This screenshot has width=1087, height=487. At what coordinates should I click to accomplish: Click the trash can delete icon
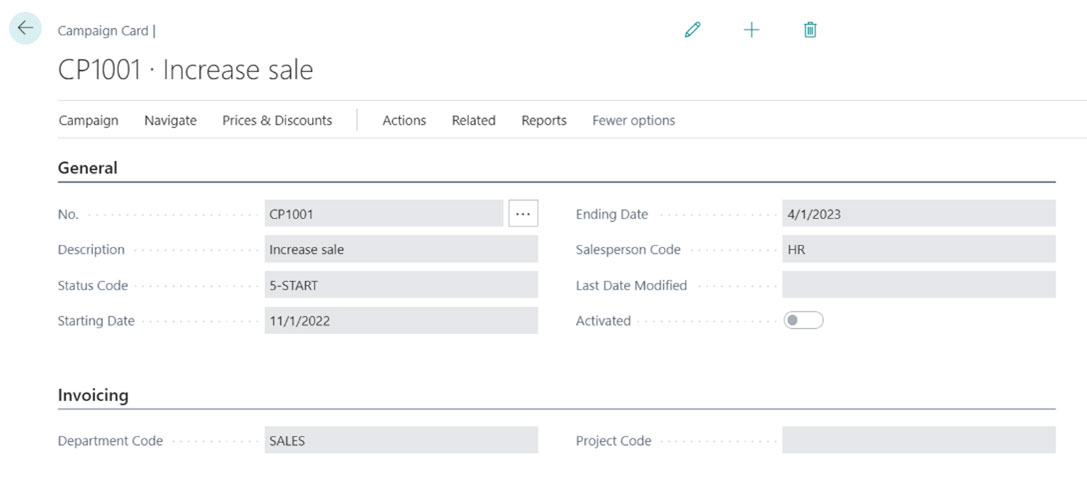pyautogui.click(x=810, y=30)
